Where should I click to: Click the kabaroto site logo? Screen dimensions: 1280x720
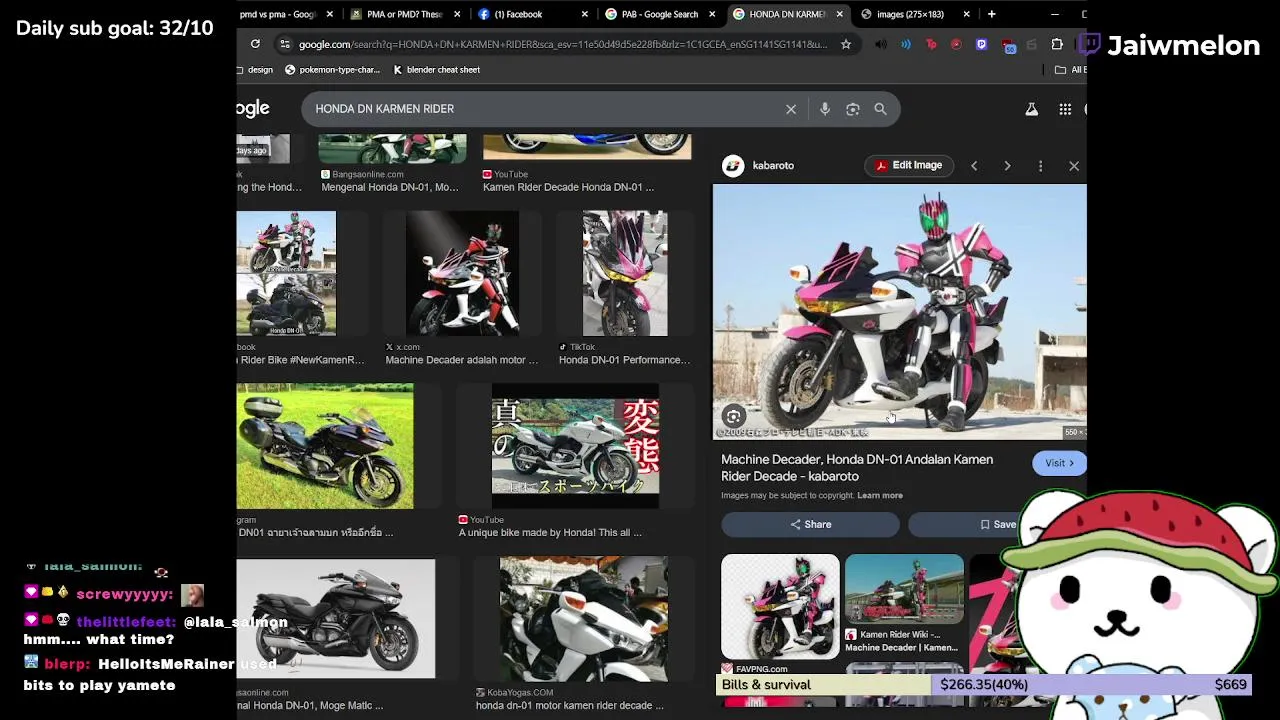coord(734,166)
